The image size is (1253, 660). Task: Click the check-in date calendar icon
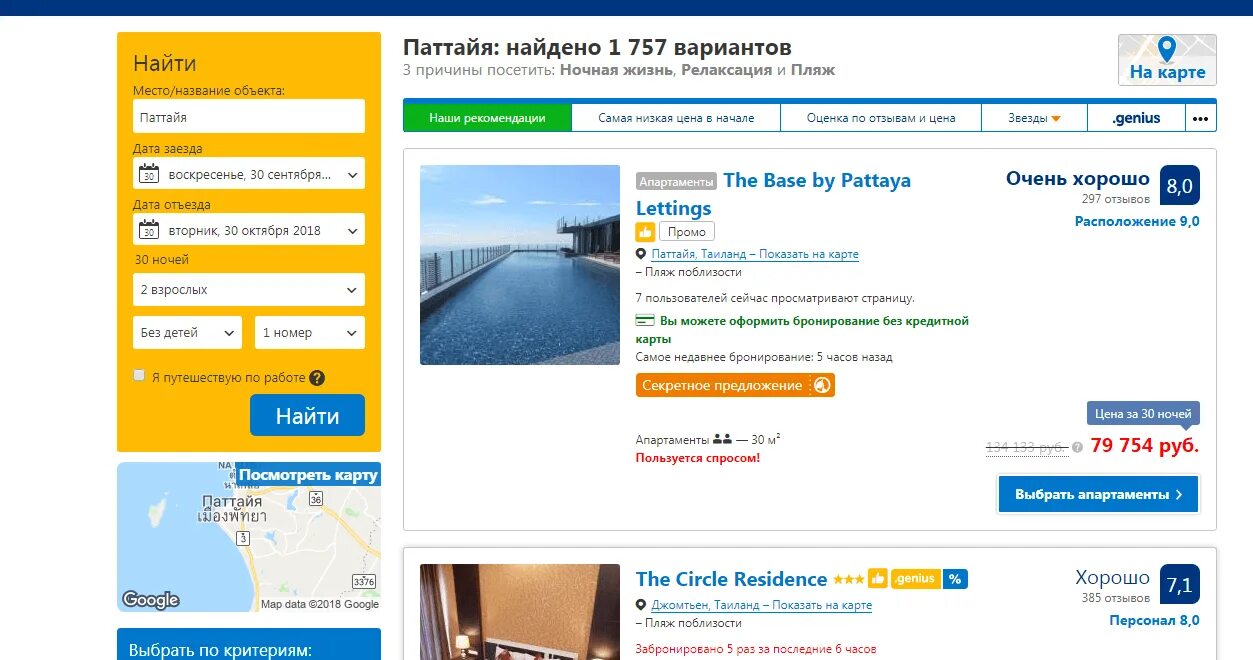[x=149, y=174]
